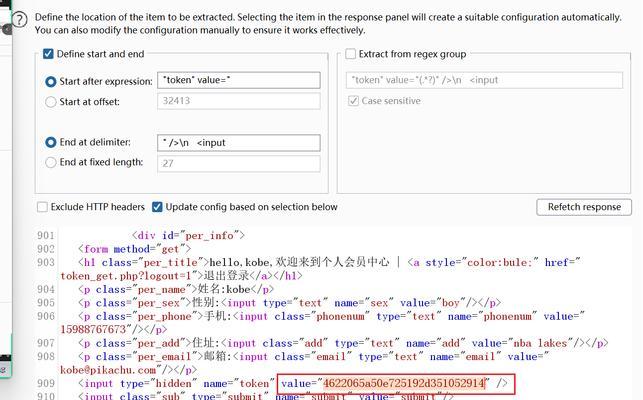Click the End at fixed length field 27

tap(239, 163)
